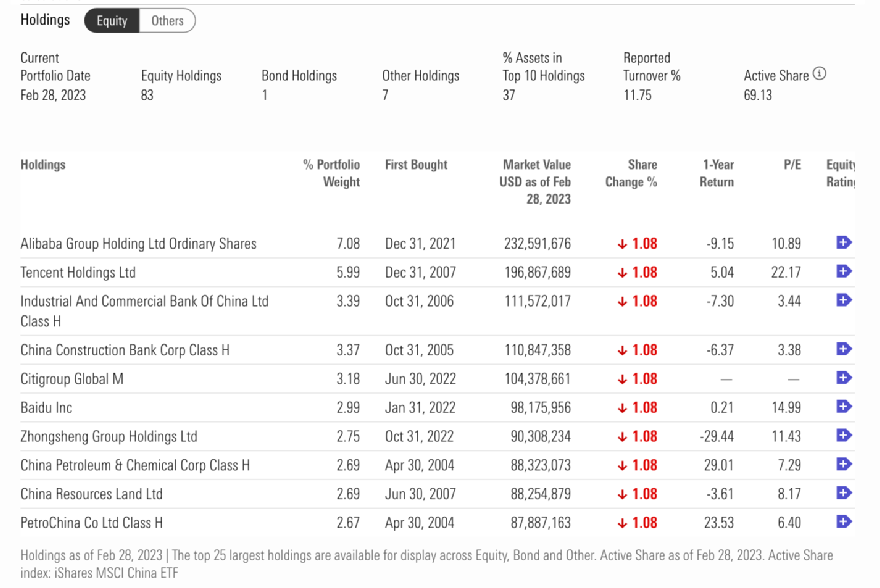Click equity rating icon for Baidu Inc
Screen dimensions: 880x588
(843, 407)
